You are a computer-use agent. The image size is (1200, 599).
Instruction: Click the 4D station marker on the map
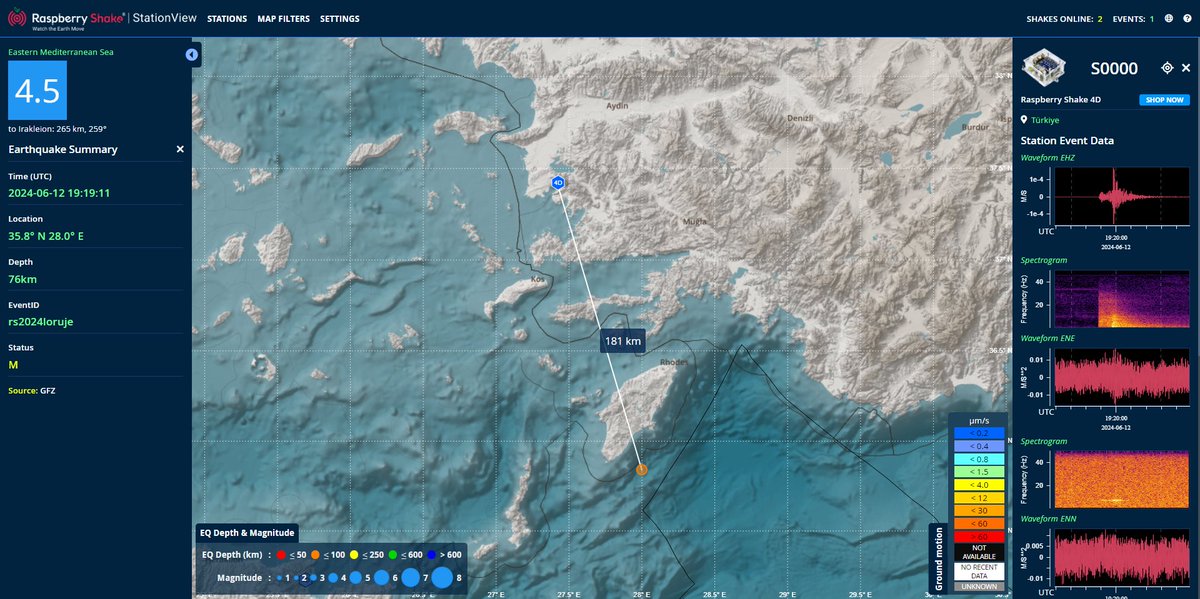click(558, 183)
